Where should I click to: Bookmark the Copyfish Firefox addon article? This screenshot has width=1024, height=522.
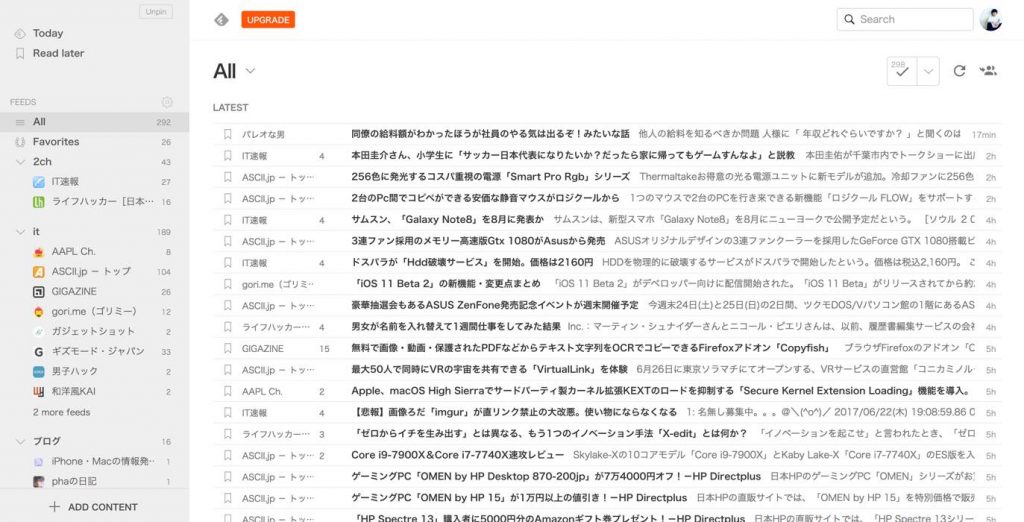click(227, 348)
